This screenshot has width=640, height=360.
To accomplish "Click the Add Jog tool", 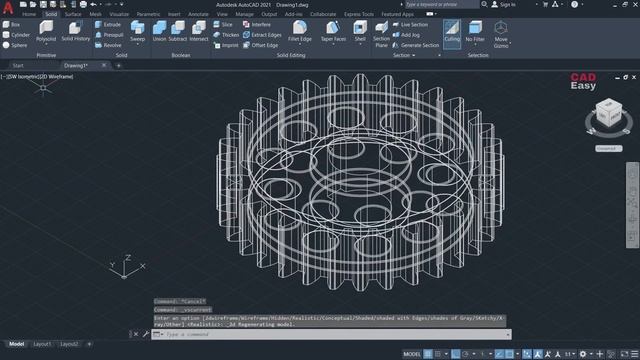I will coord(406,35).
